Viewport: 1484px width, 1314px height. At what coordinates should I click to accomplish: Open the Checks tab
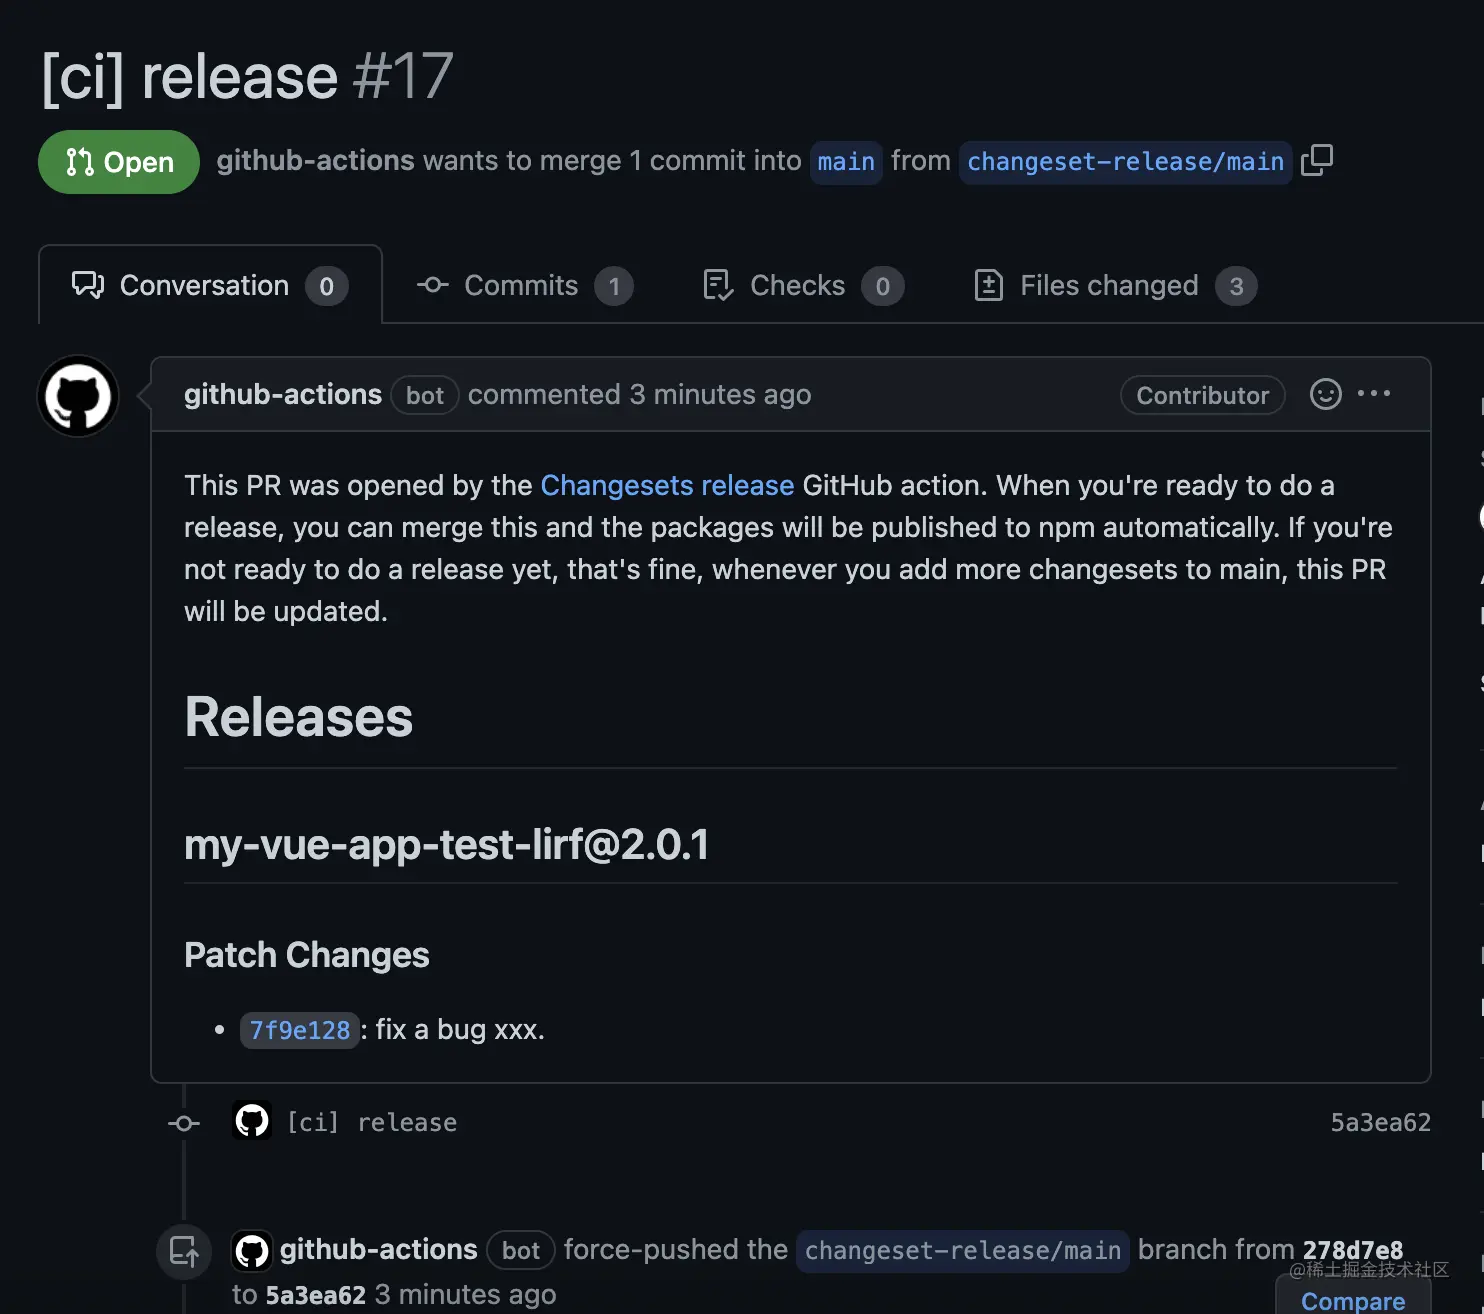[x=803, y=286]
